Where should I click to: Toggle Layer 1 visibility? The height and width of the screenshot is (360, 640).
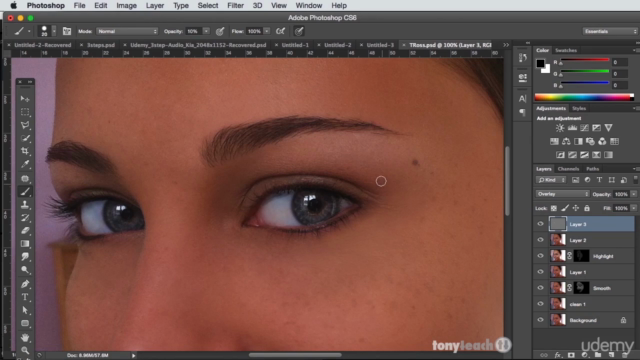(540, 272)
